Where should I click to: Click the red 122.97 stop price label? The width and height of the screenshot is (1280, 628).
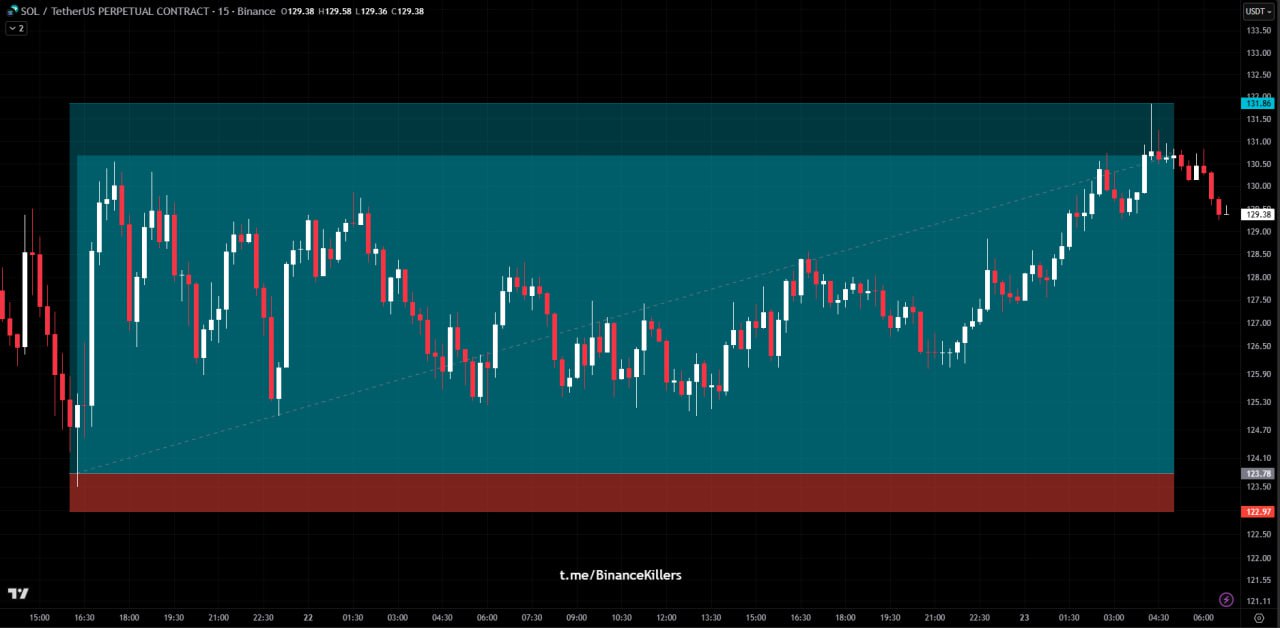pyautogui.click(x=1257, y=512)
